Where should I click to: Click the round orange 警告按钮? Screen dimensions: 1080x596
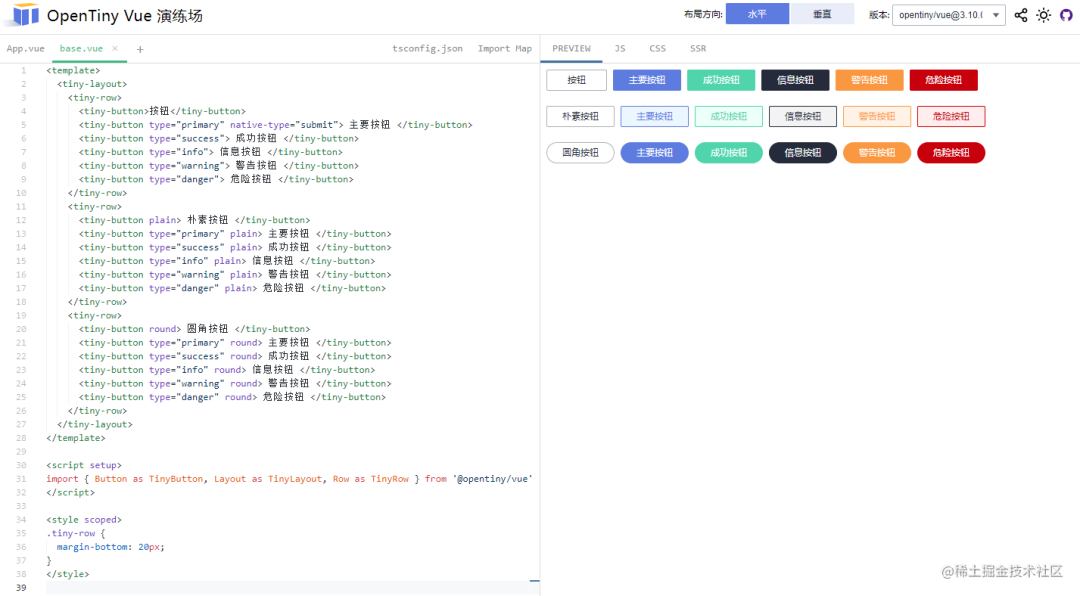click(x=877, y=152)
